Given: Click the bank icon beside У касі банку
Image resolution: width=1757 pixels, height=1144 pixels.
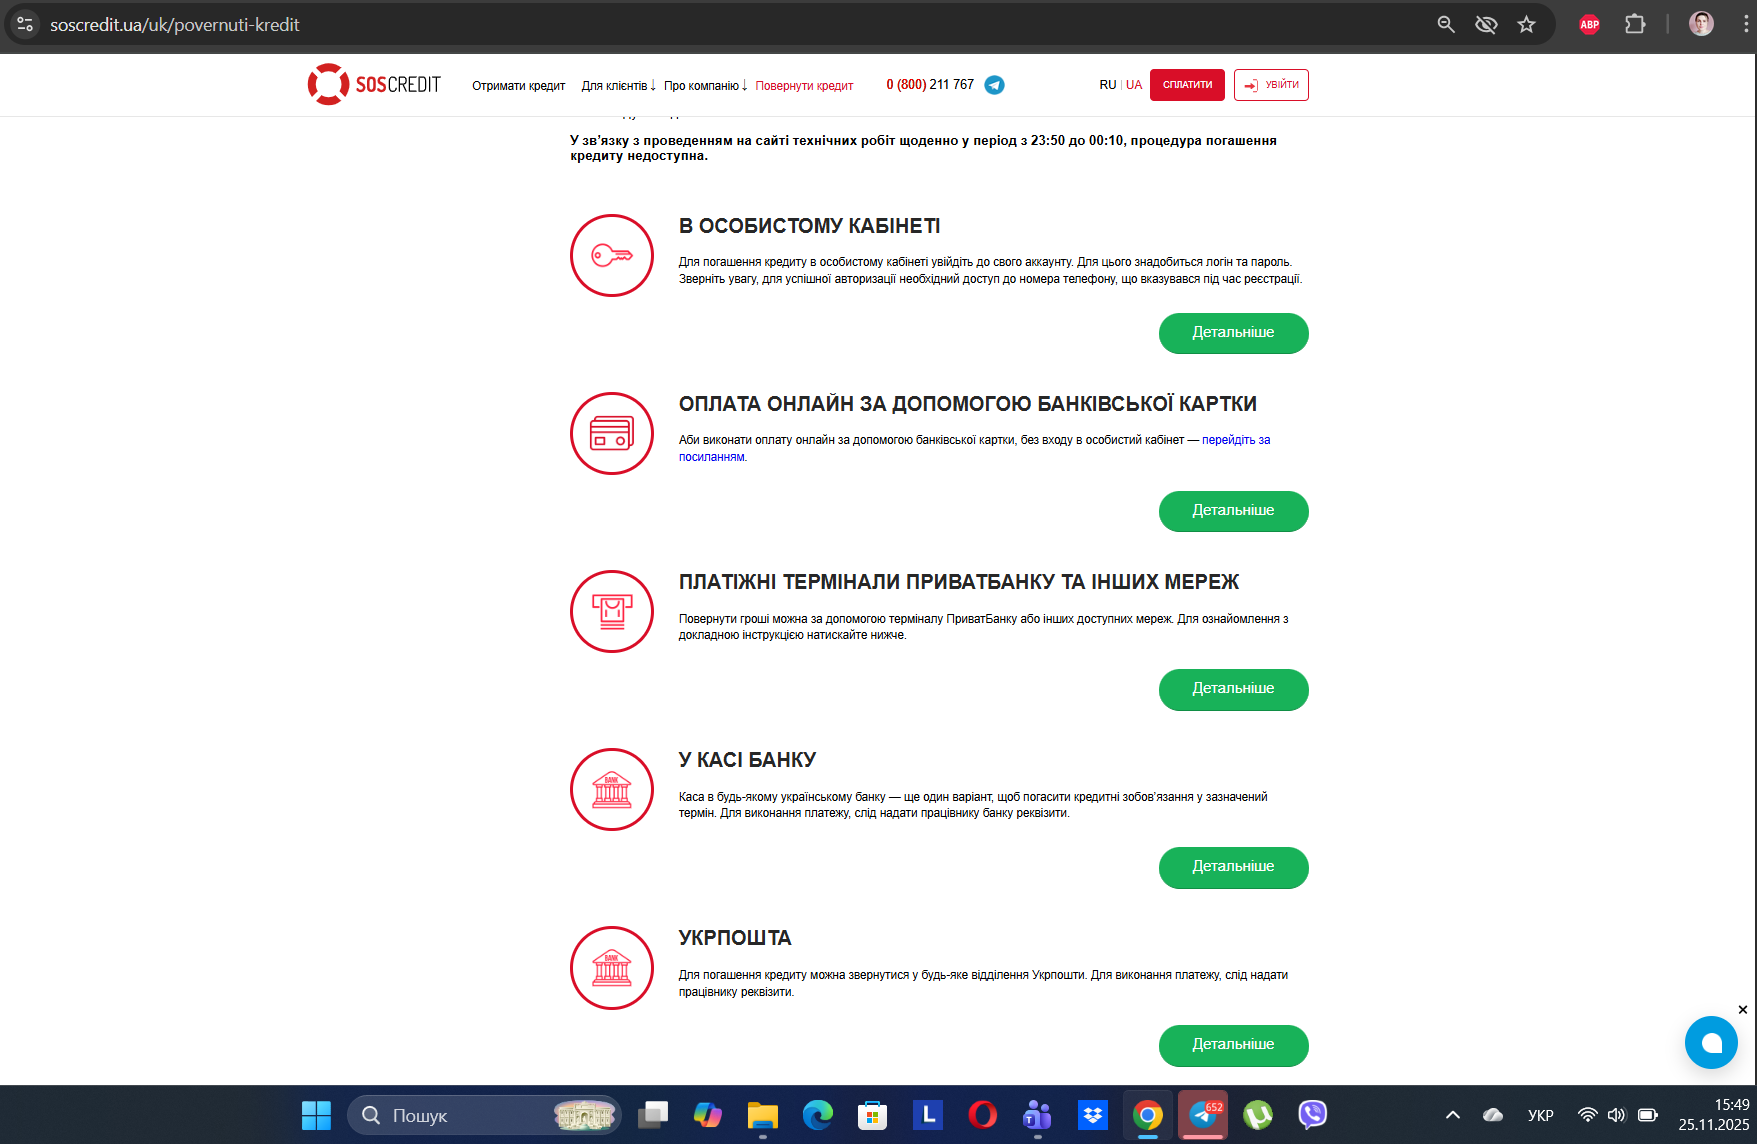Looking at the screenshot, I should [x=612, y=790].
